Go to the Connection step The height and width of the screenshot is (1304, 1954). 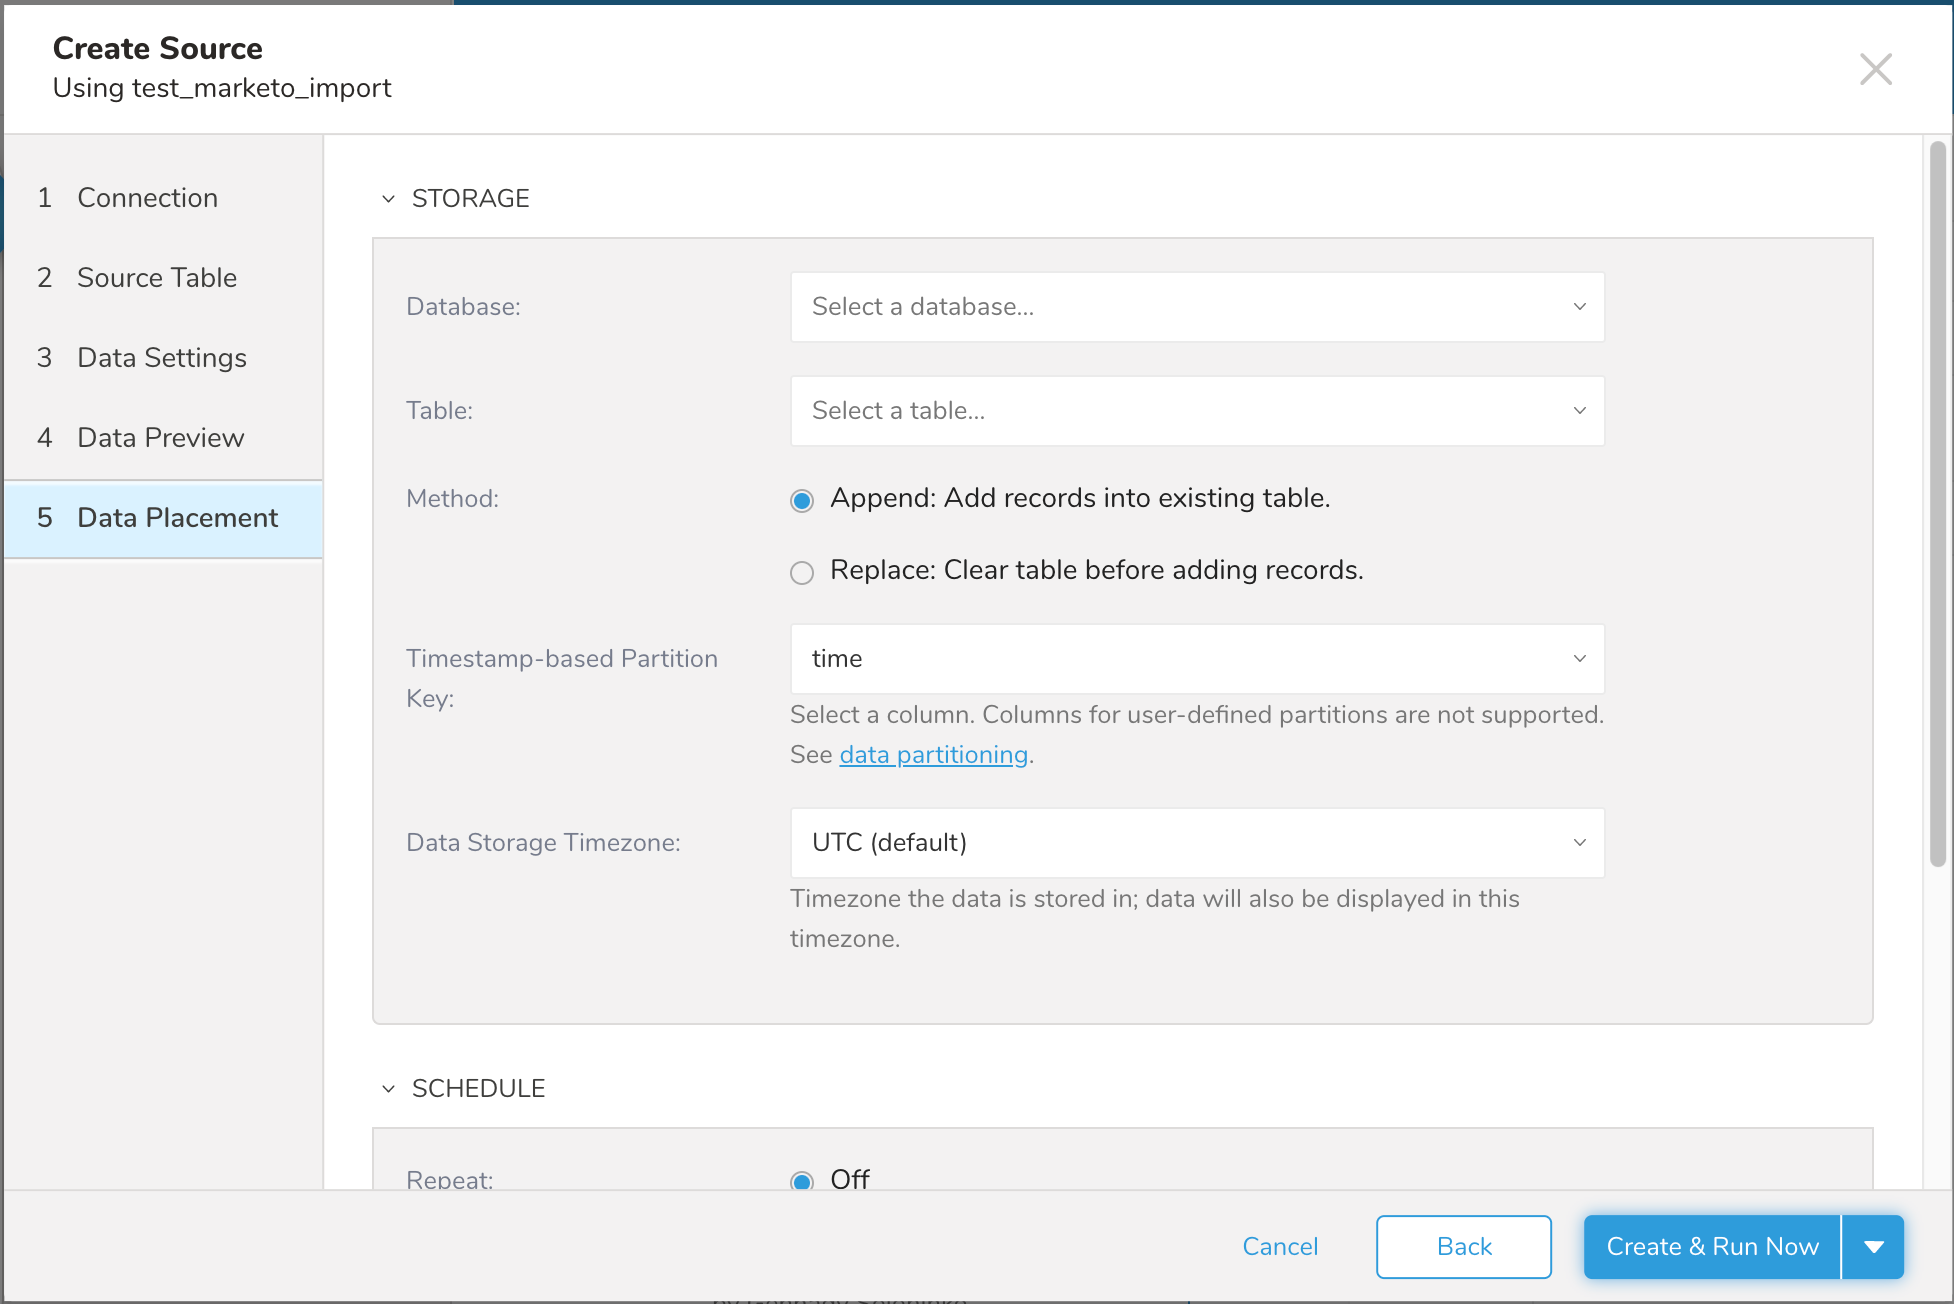pos(148,198)
